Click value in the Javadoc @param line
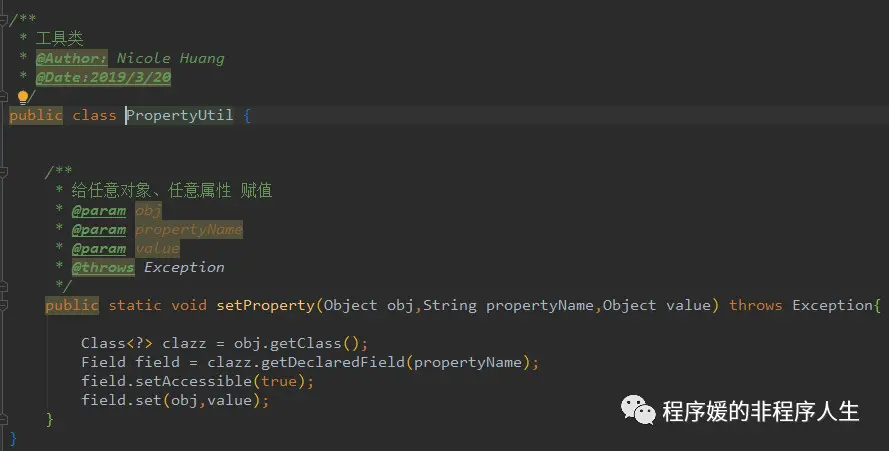Image resolution: width=889 pixels, height=451 pixels. click(157, 248)
